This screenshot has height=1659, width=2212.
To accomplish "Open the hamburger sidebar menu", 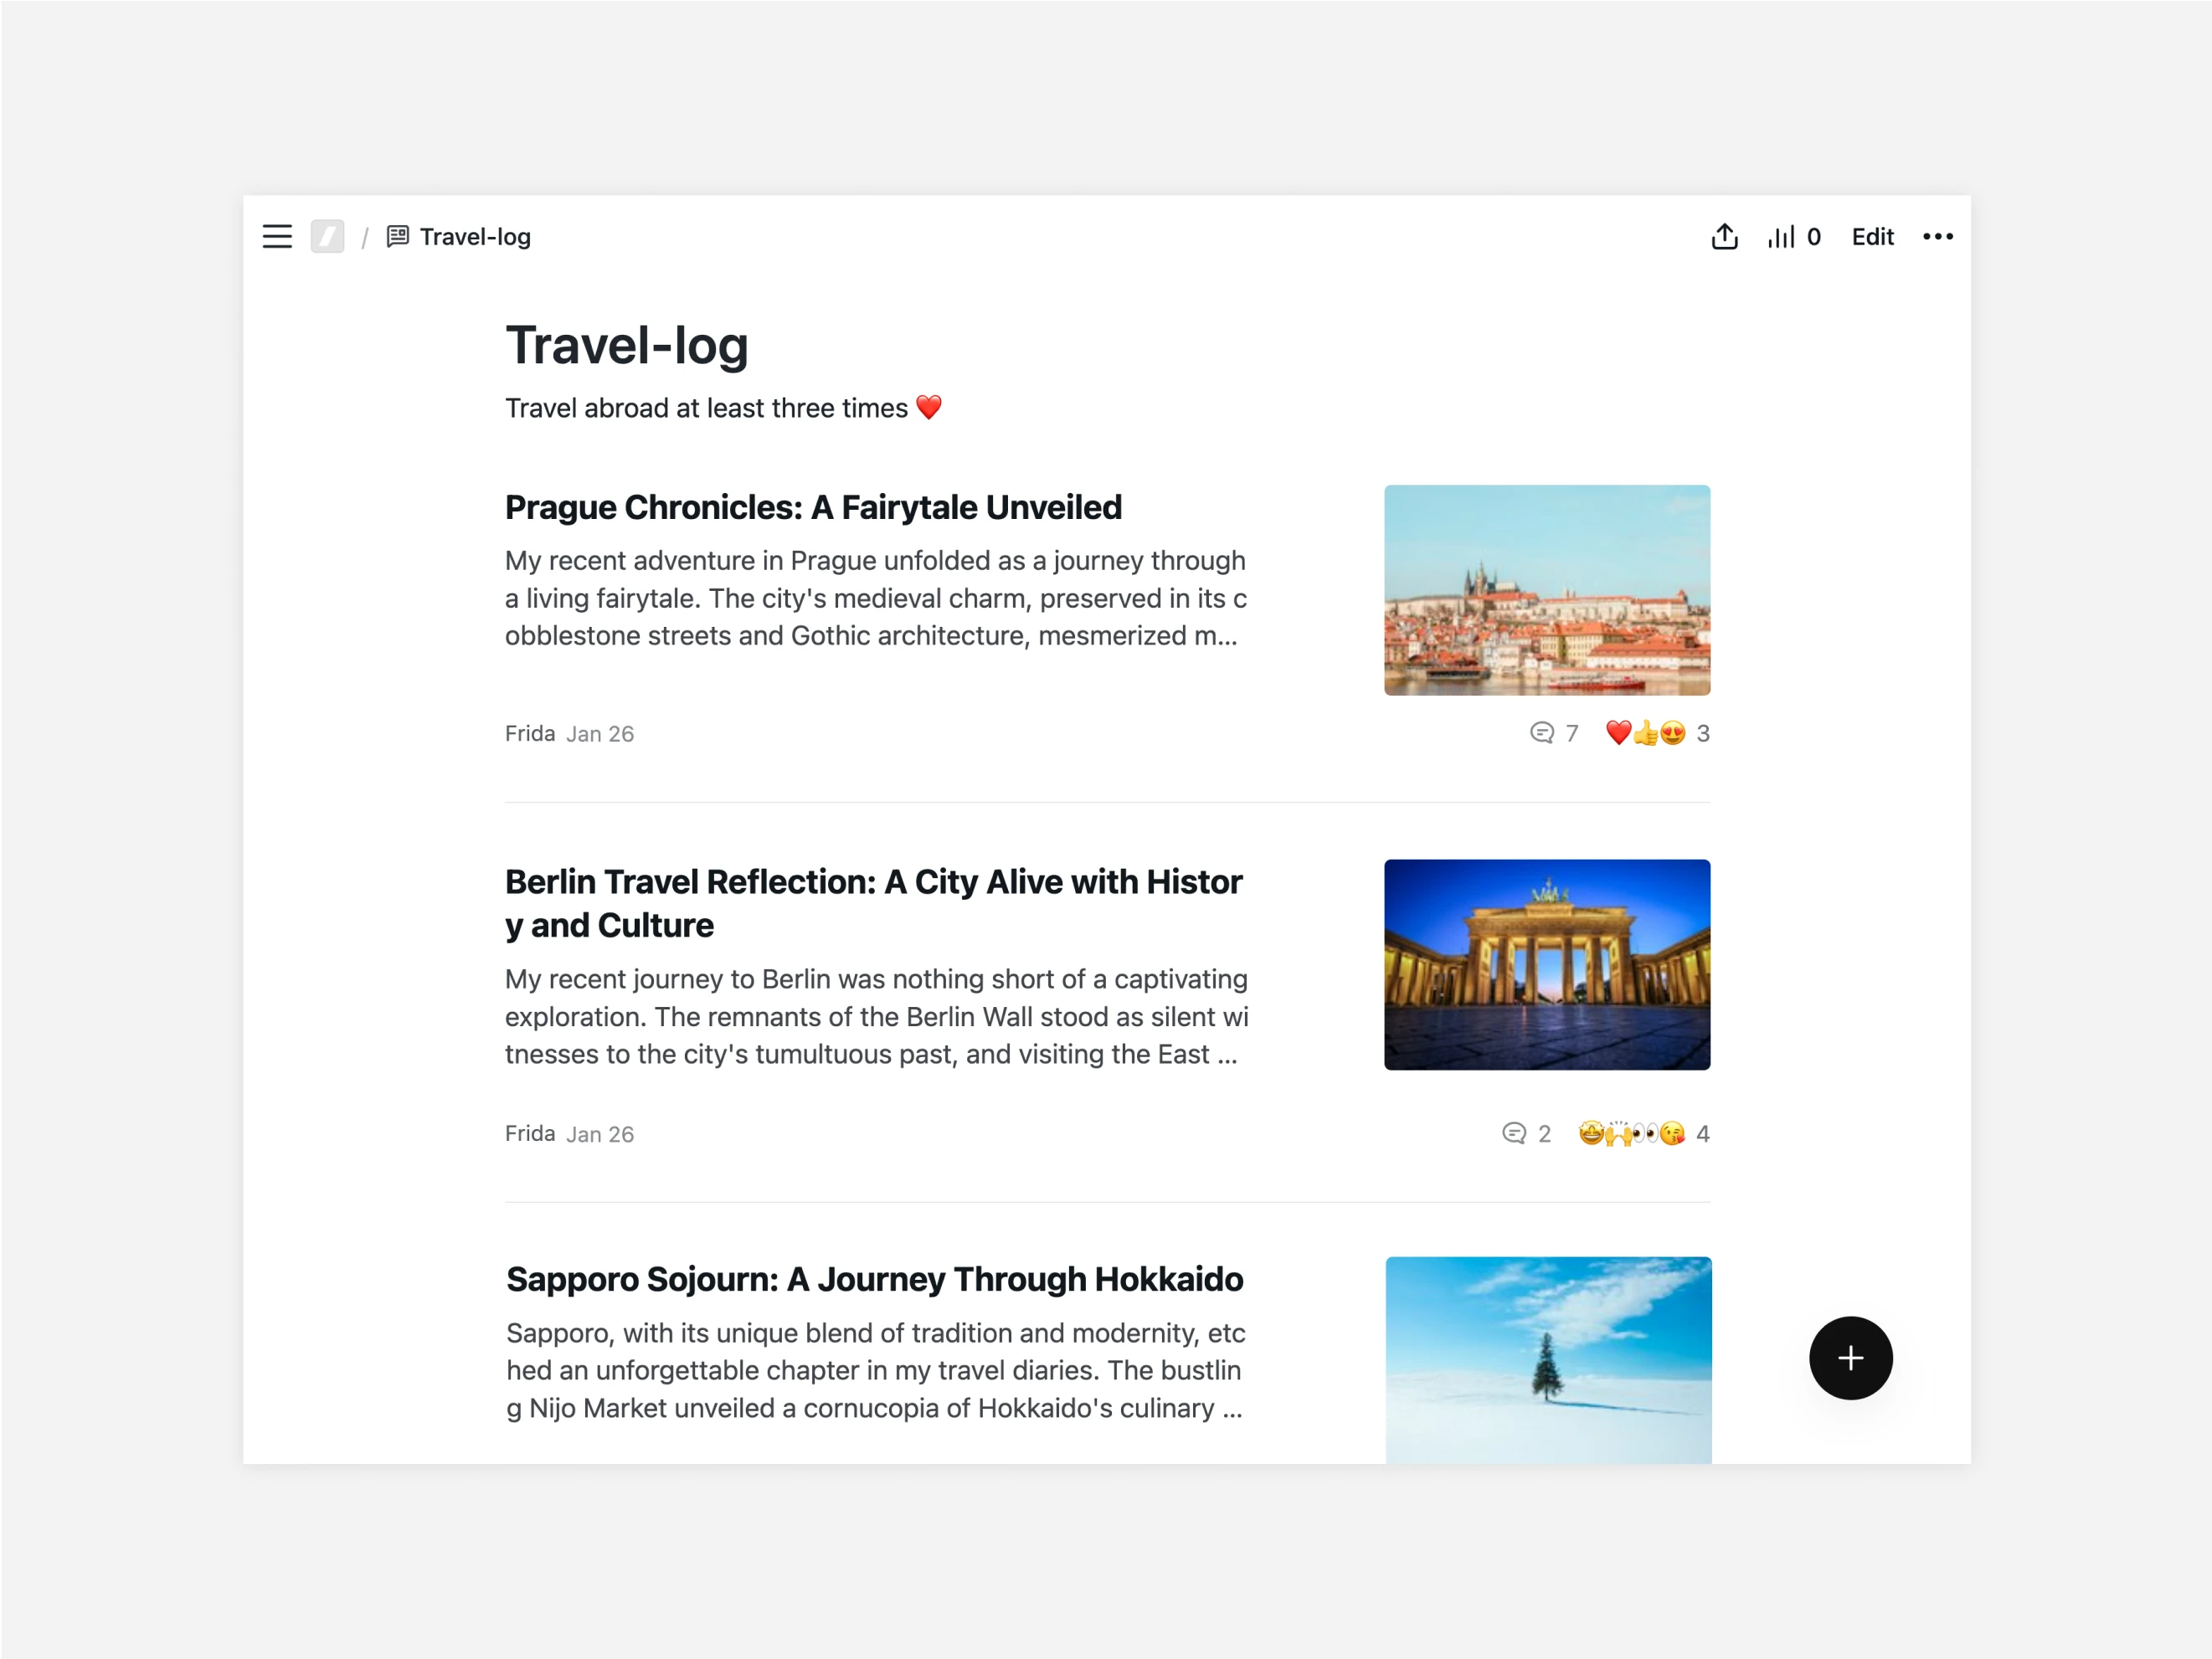I will pyautogui.click(x=277, y=237).
